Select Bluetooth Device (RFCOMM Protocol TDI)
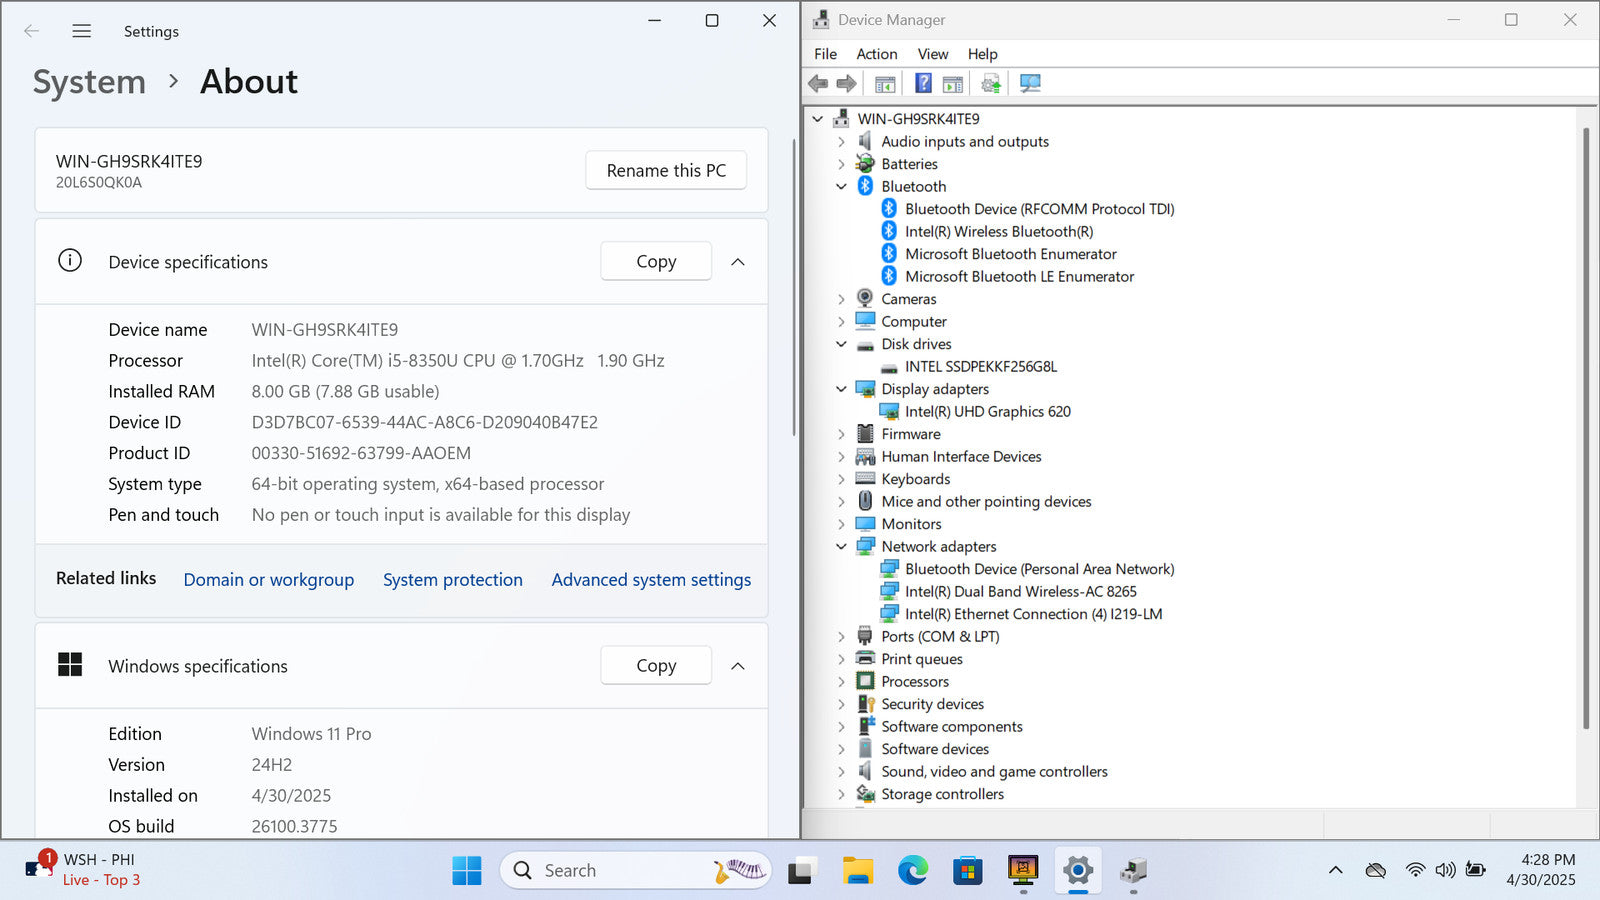 click(1039, 209)
